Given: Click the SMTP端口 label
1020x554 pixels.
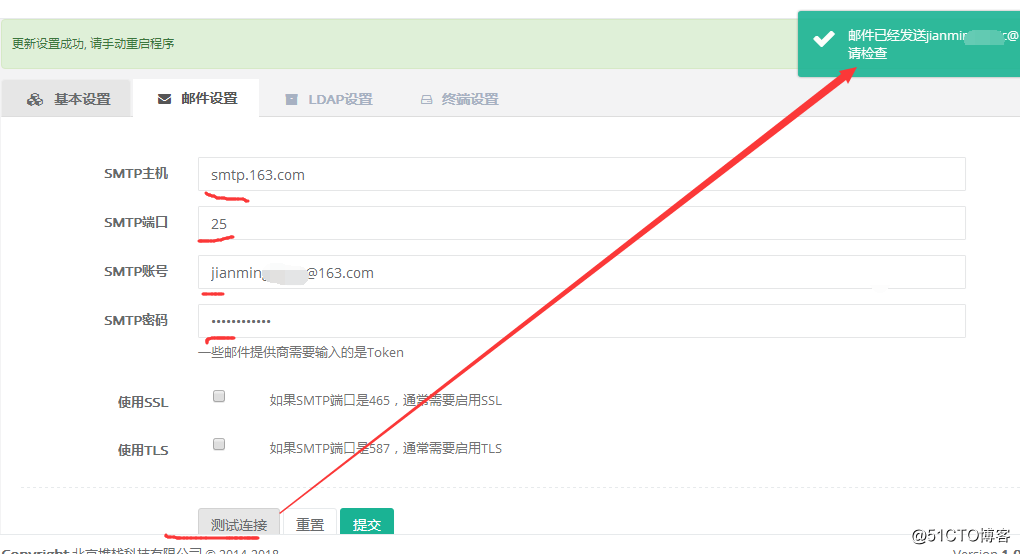Looking at the screenshot, I should click(x=136, y=222).
